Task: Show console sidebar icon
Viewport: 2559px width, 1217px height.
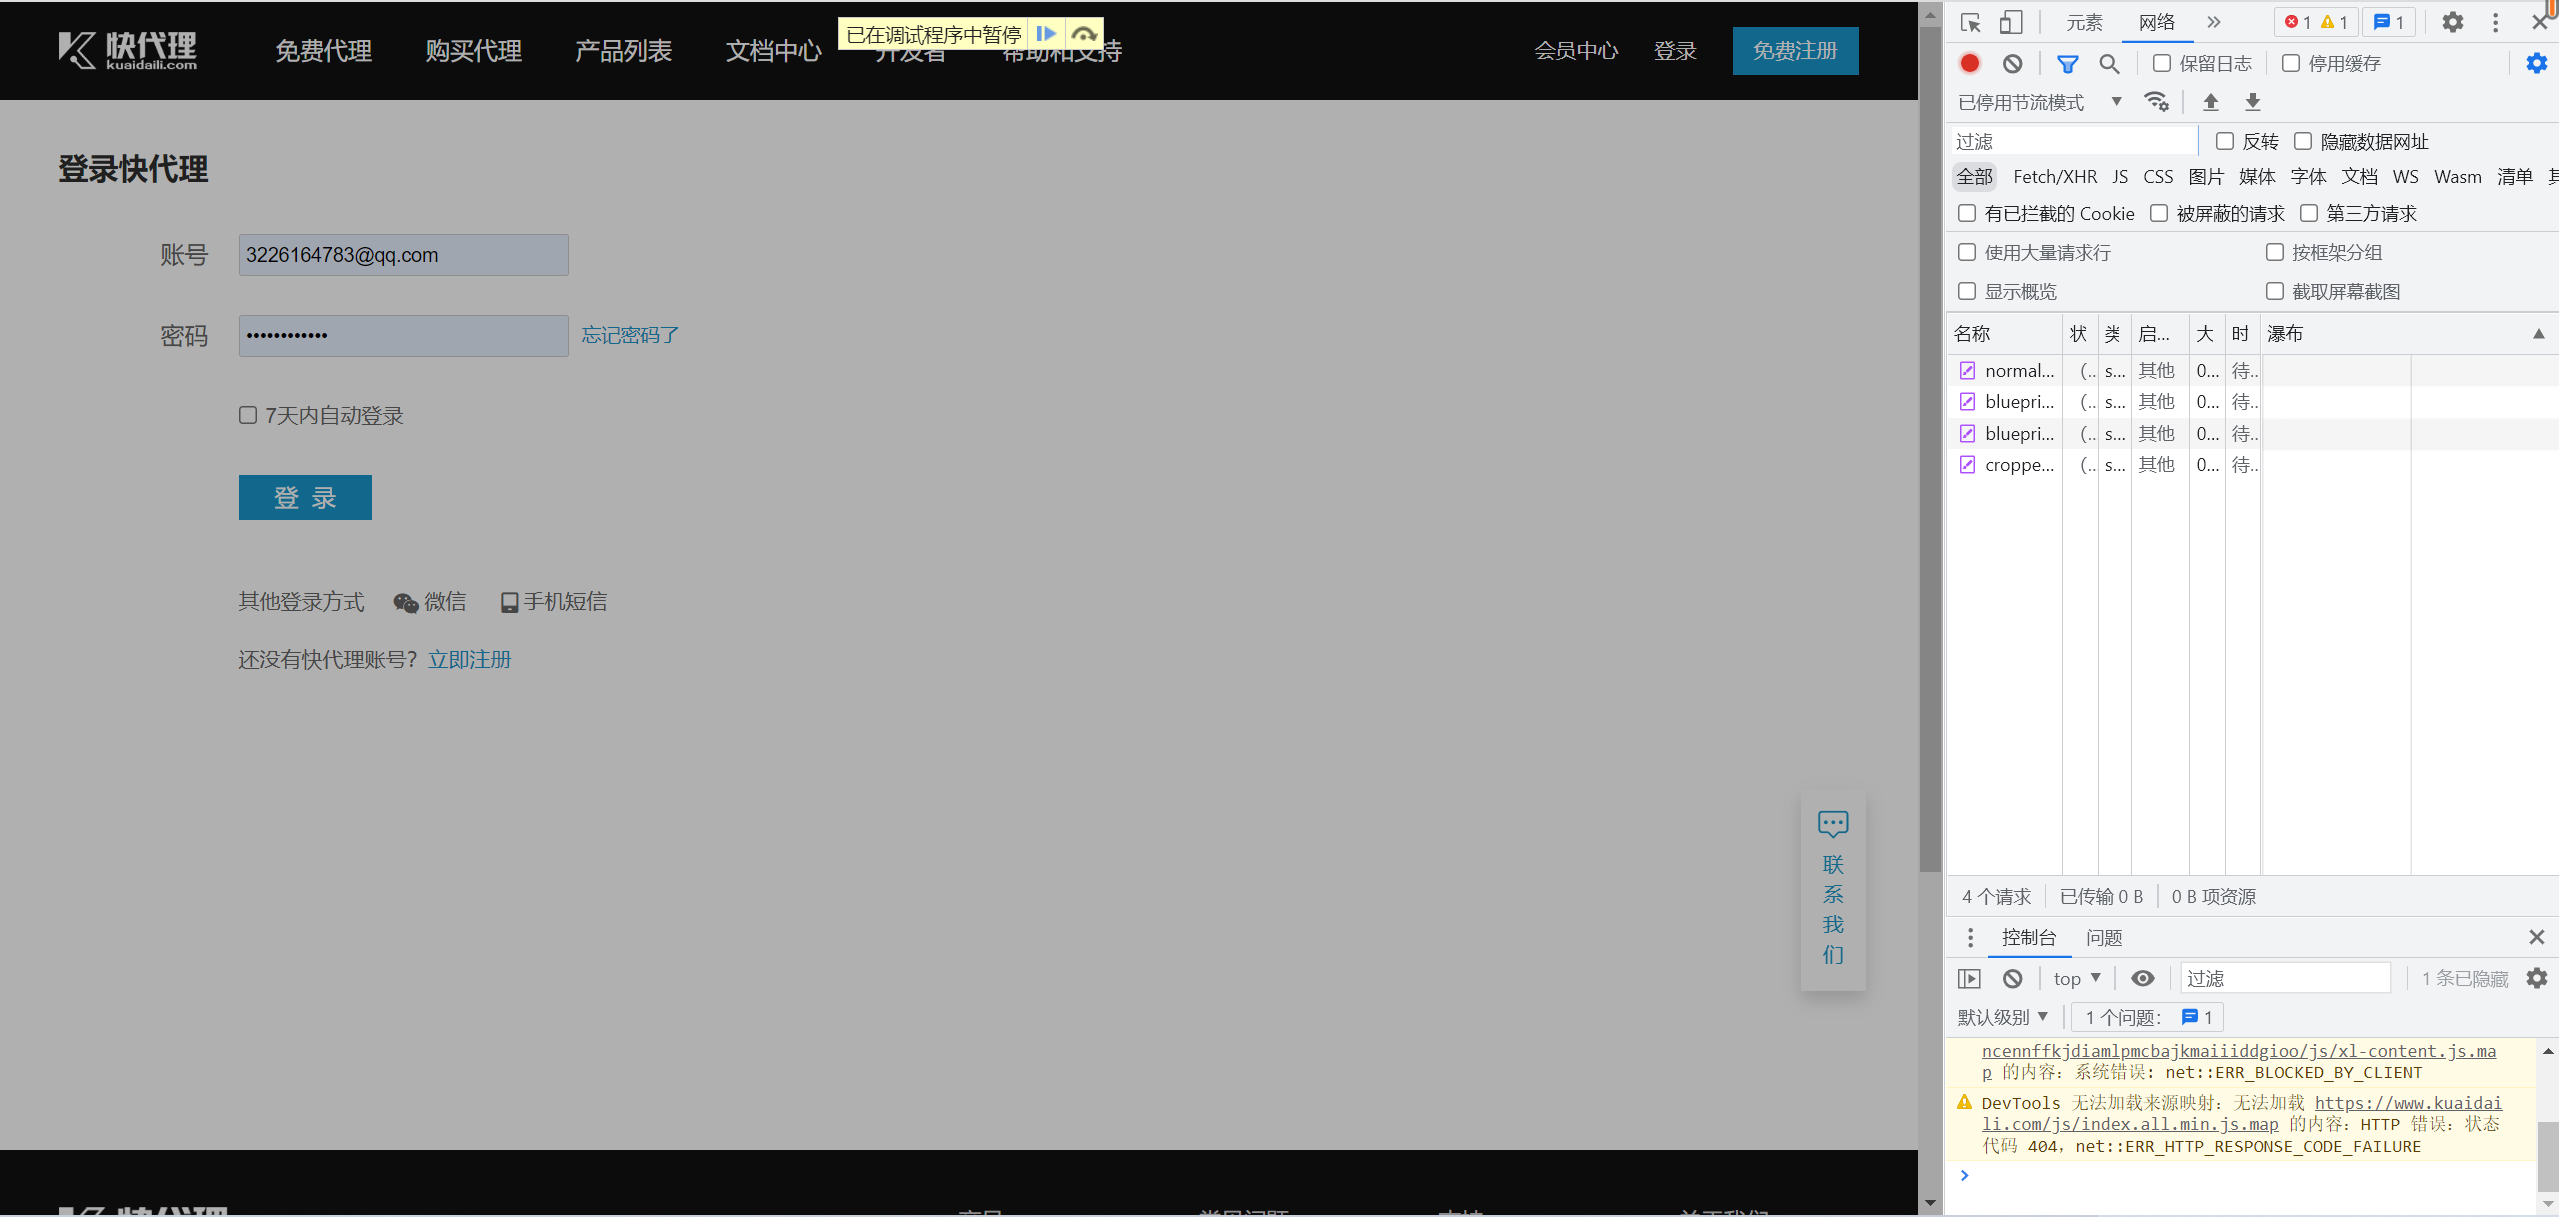Action: pos(1969,978)
